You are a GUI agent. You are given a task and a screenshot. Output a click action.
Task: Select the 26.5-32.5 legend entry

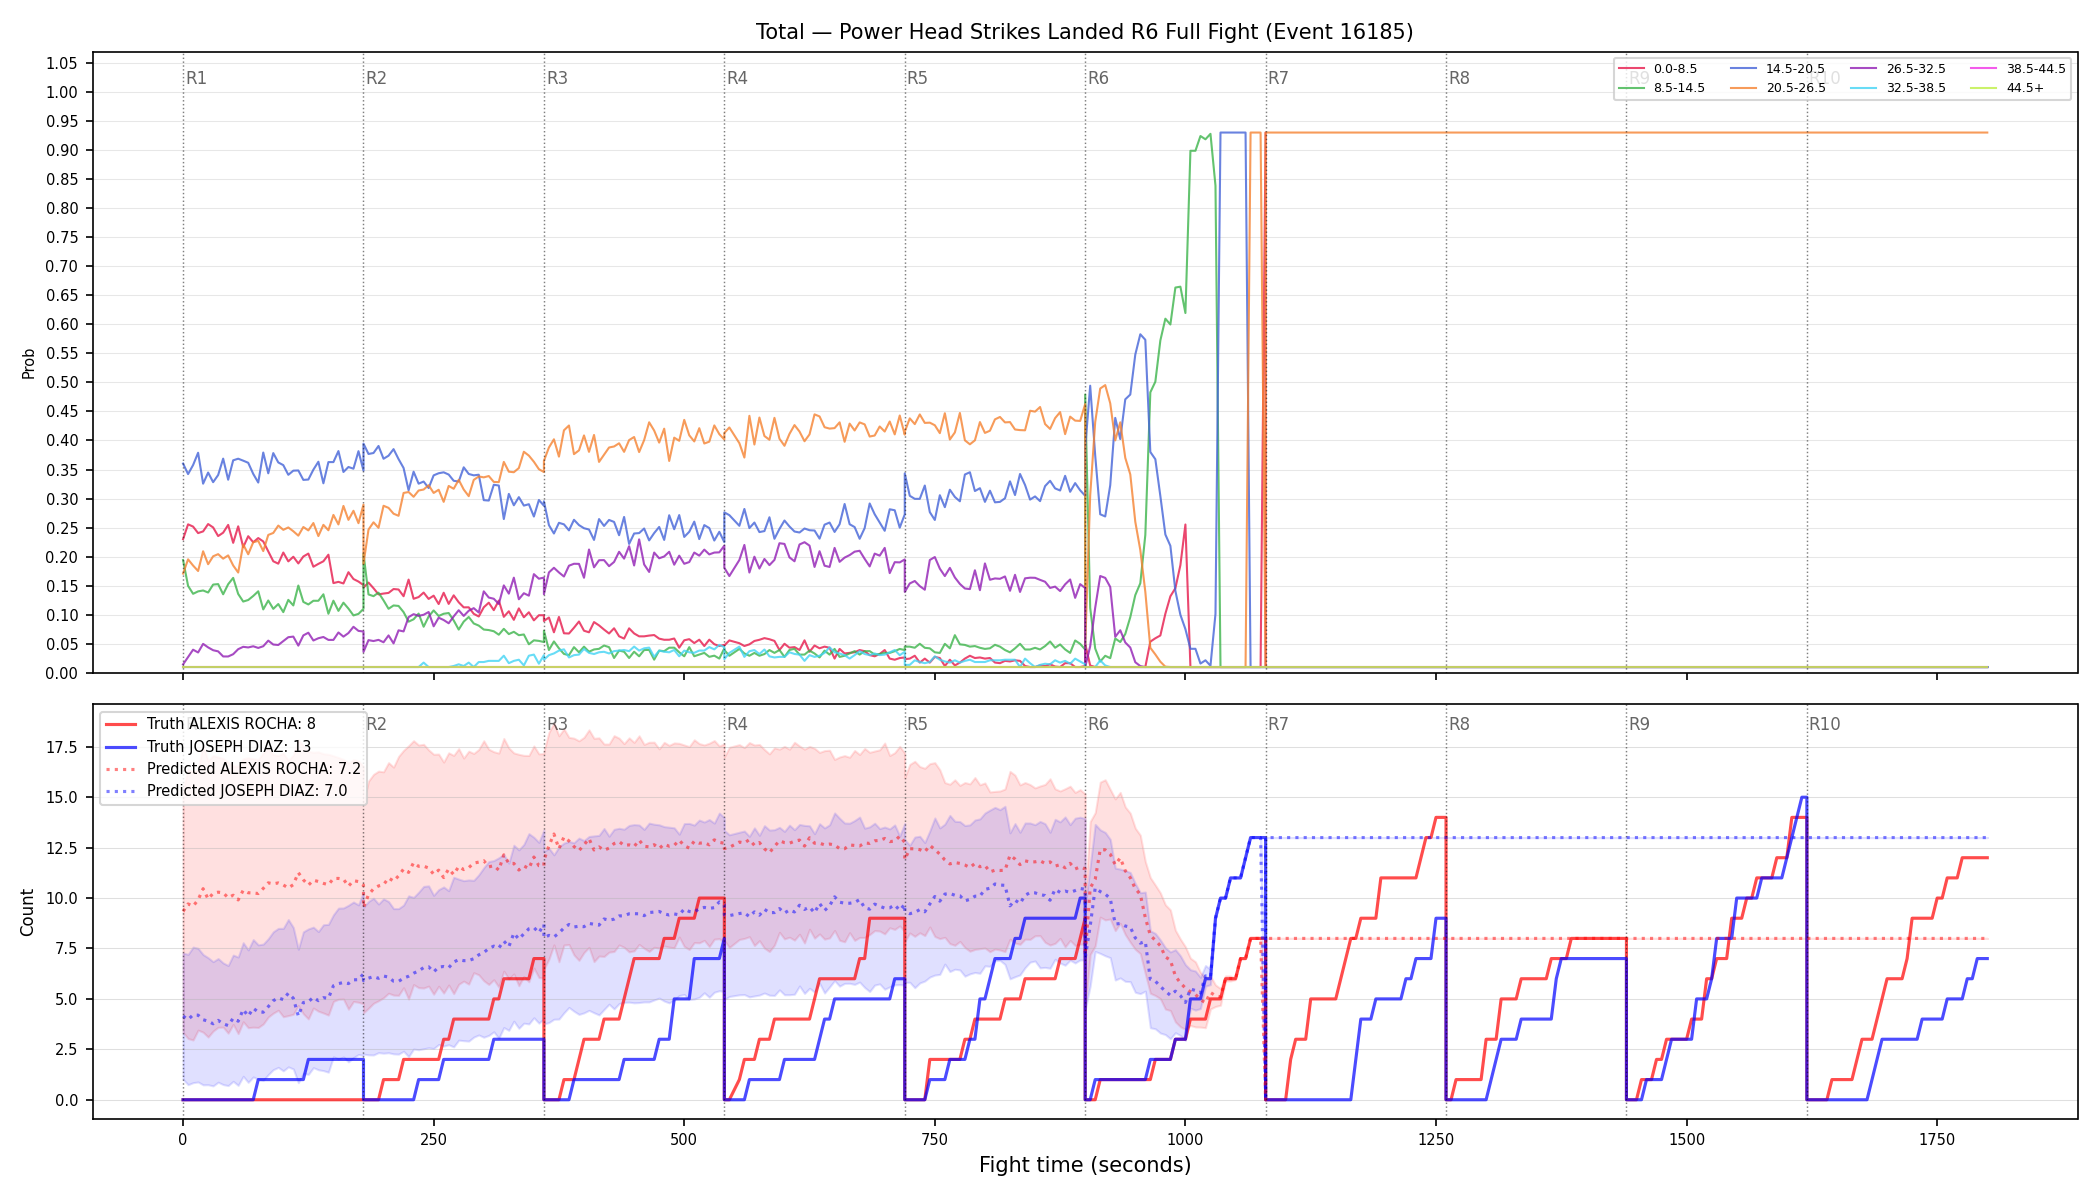[x=1898, y=69]
